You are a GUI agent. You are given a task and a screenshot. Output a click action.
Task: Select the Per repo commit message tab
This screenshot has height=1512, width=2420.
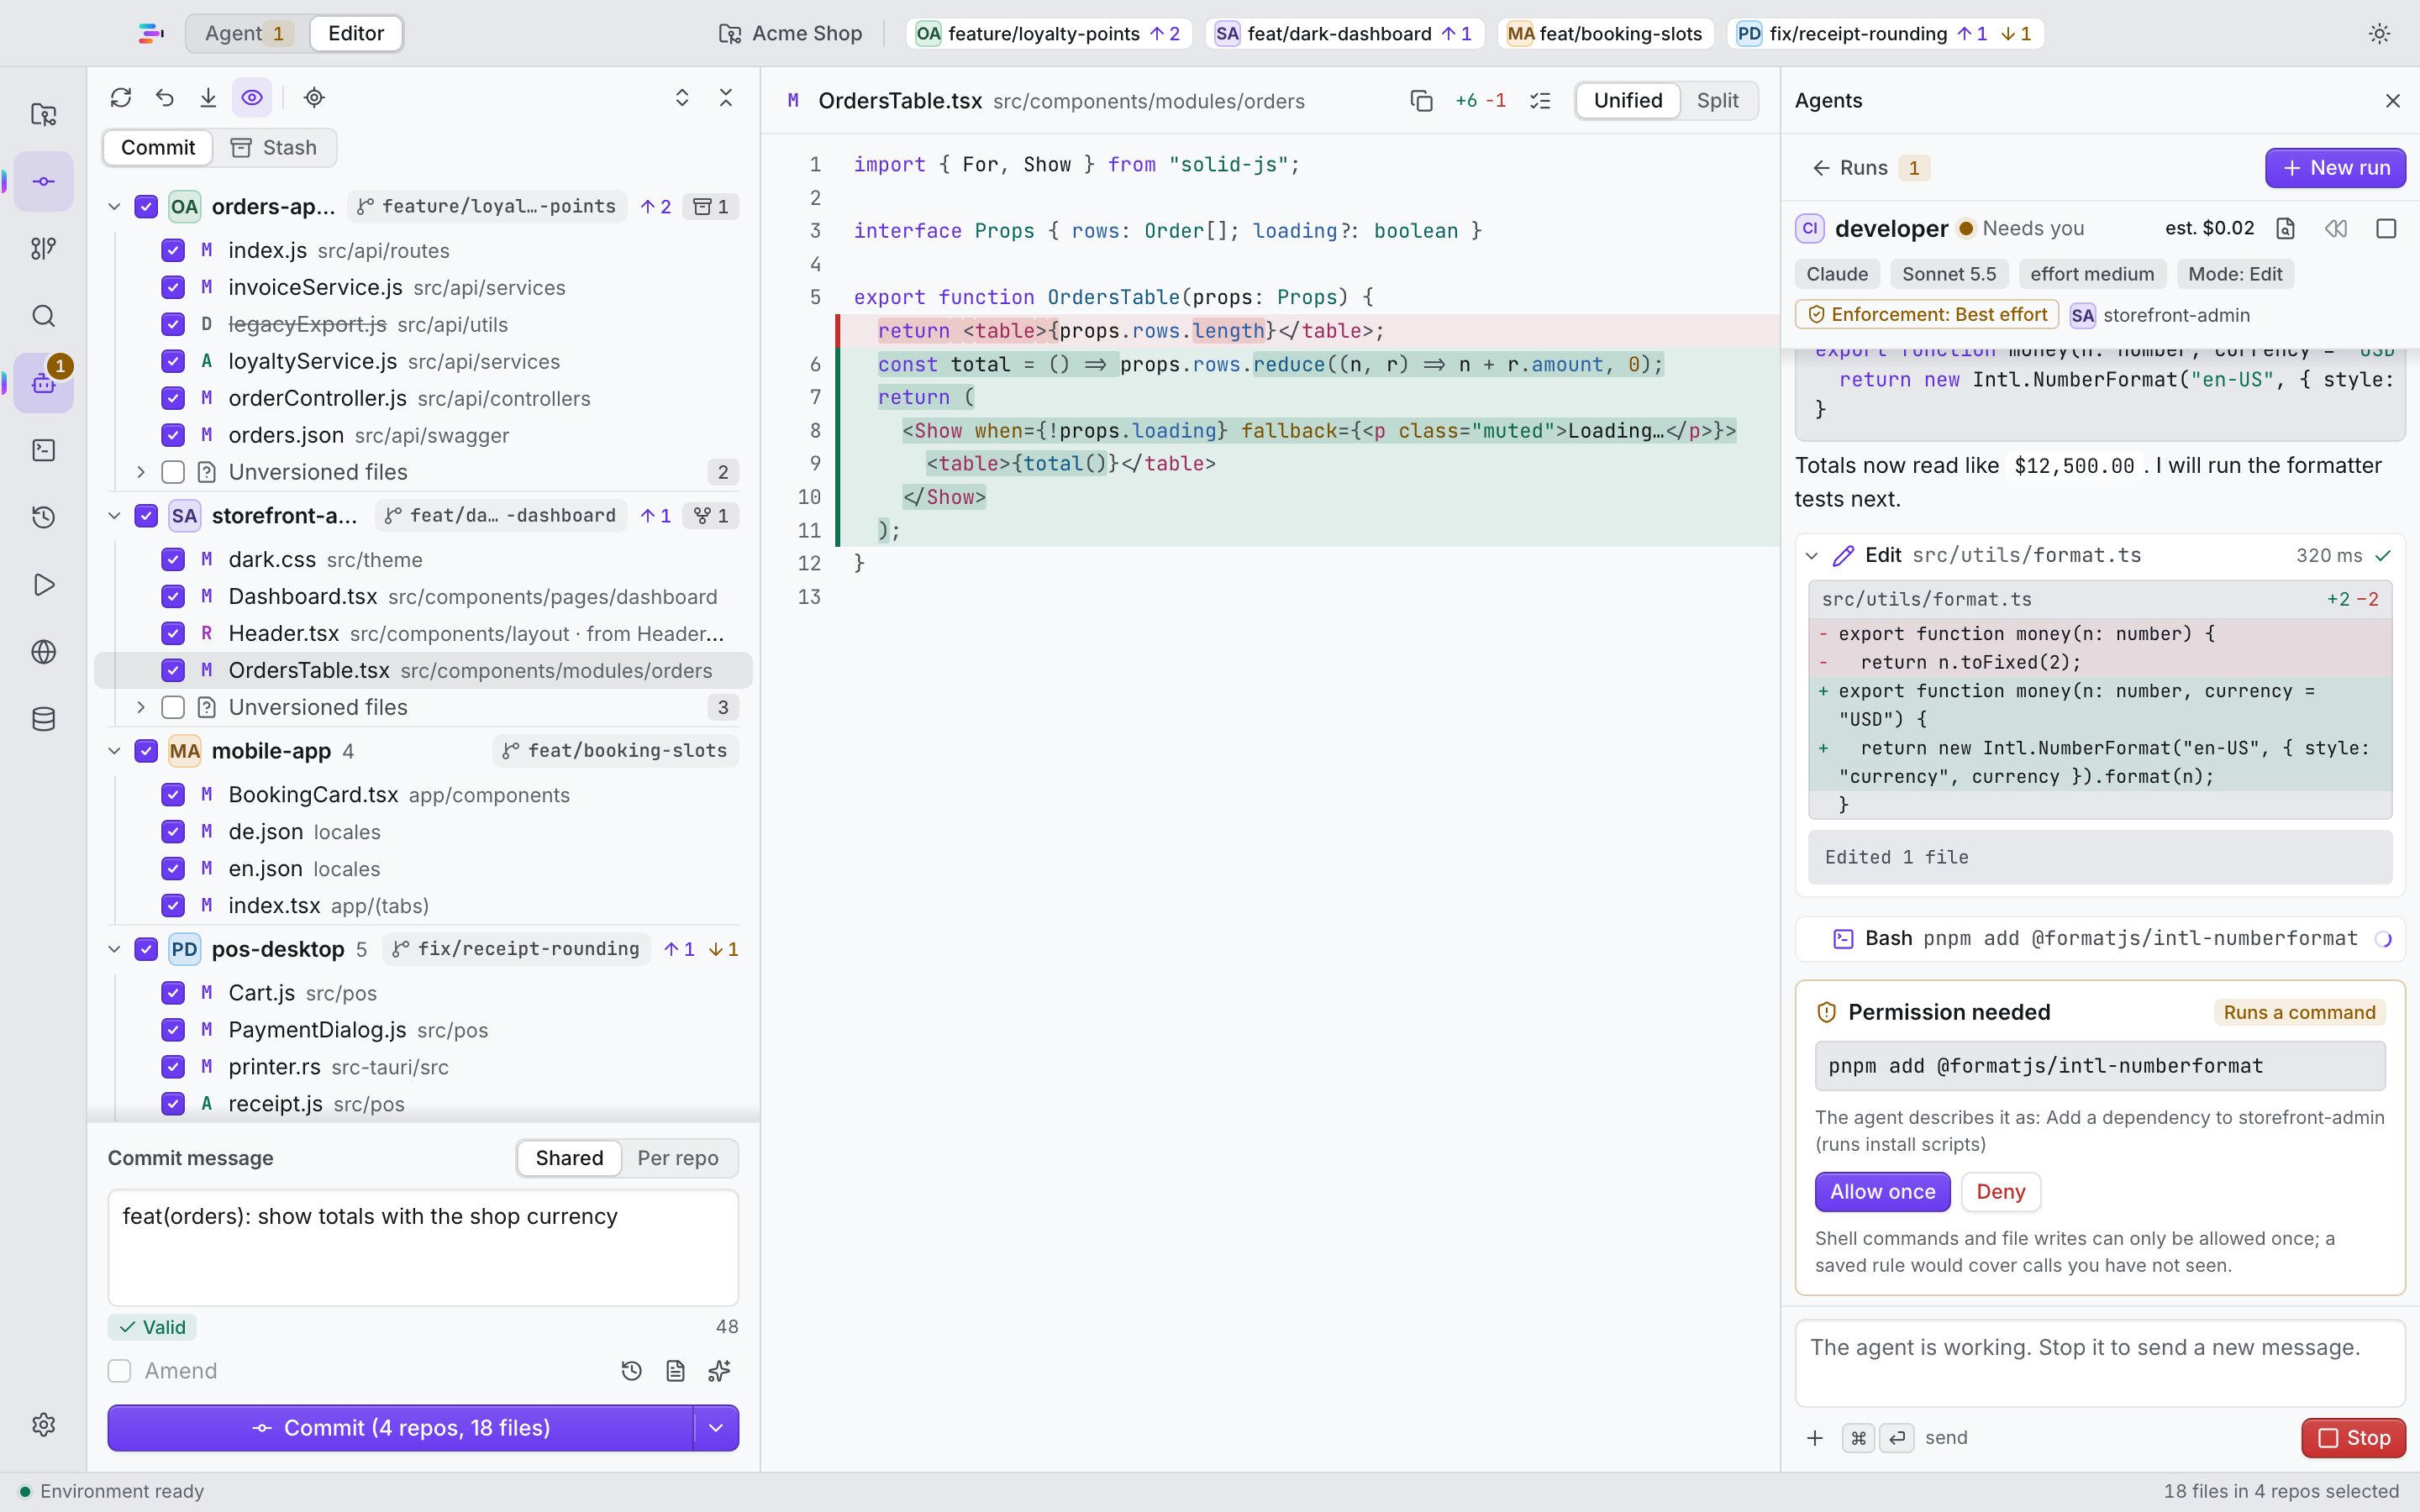click(678, 1158)
